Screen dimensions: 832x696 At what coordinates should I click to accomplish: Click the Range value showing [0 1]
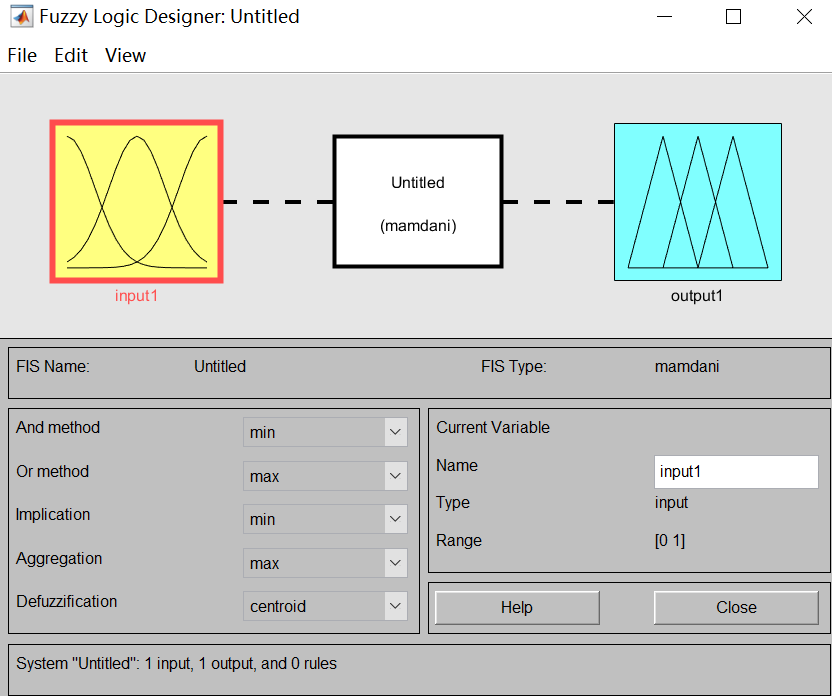671,540
